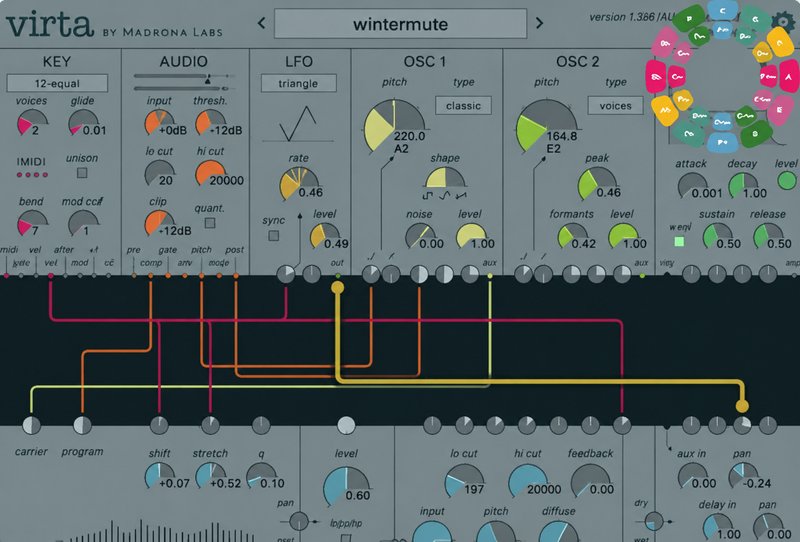The height and width of the screenshot is (542, 800).
Task: Open the wintermute preset menu
Action: pyautogui.click(x=401, y=23)
